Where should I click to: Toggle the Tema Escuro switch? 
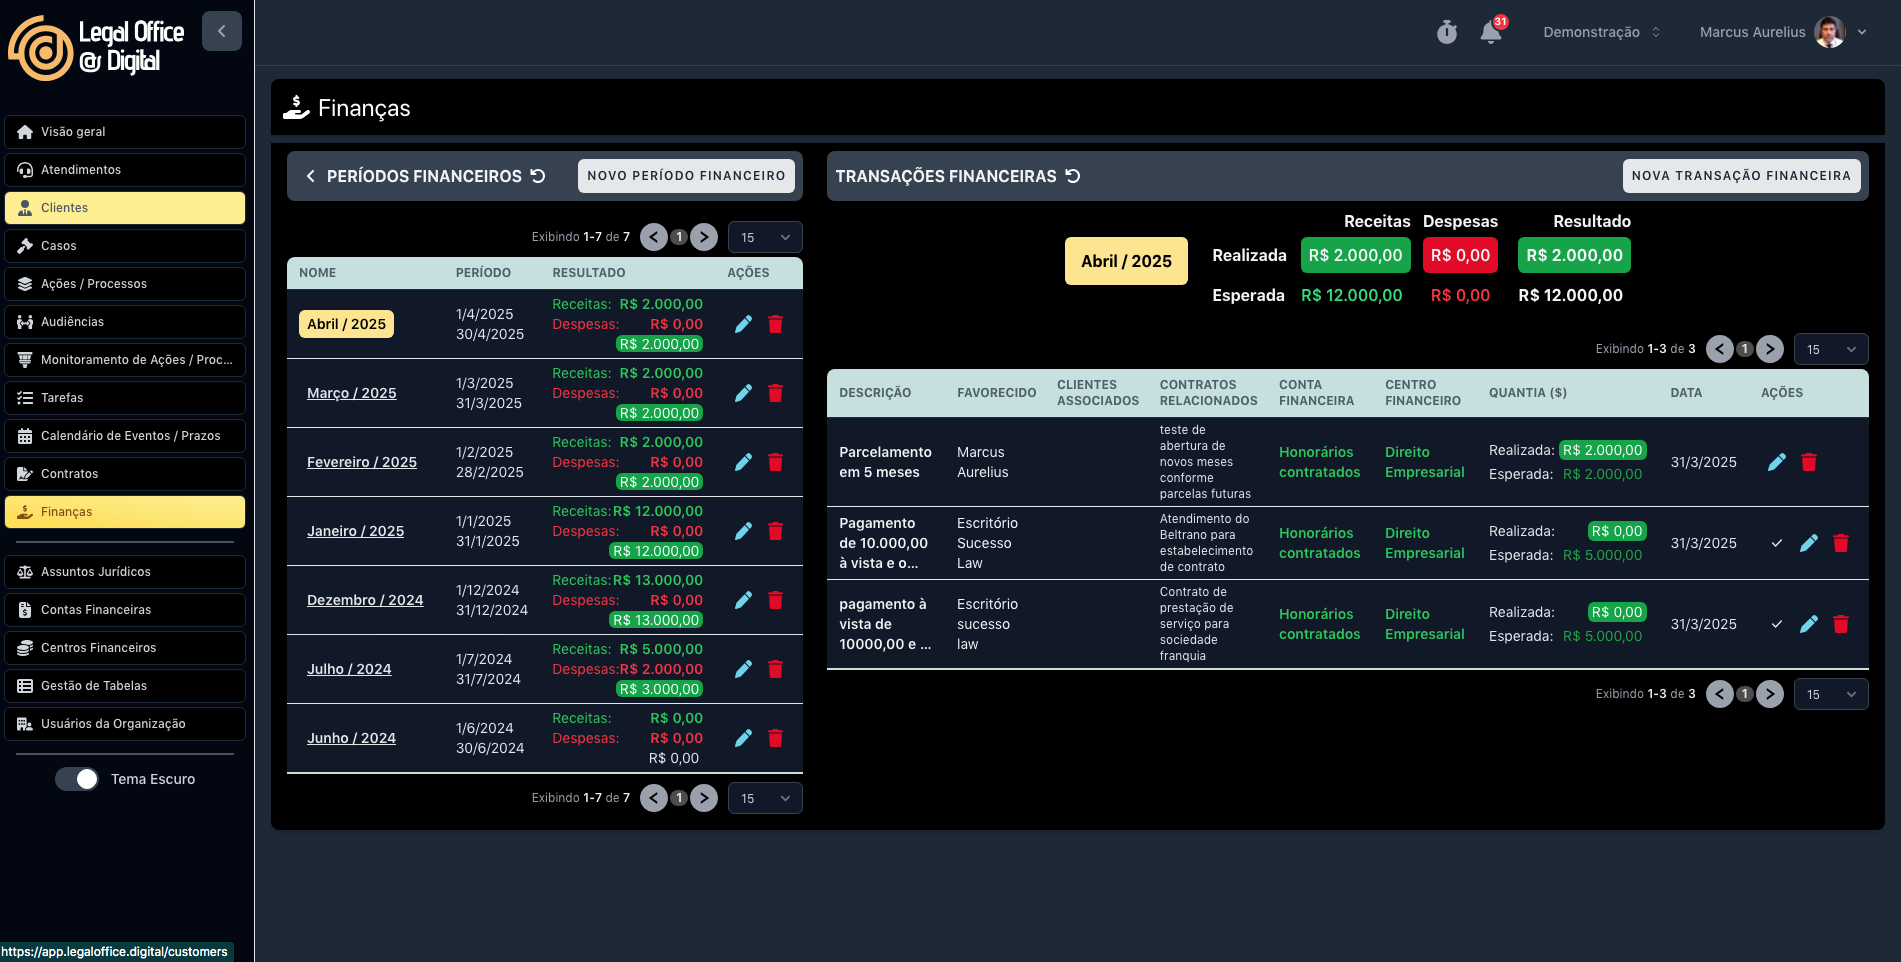77,779
